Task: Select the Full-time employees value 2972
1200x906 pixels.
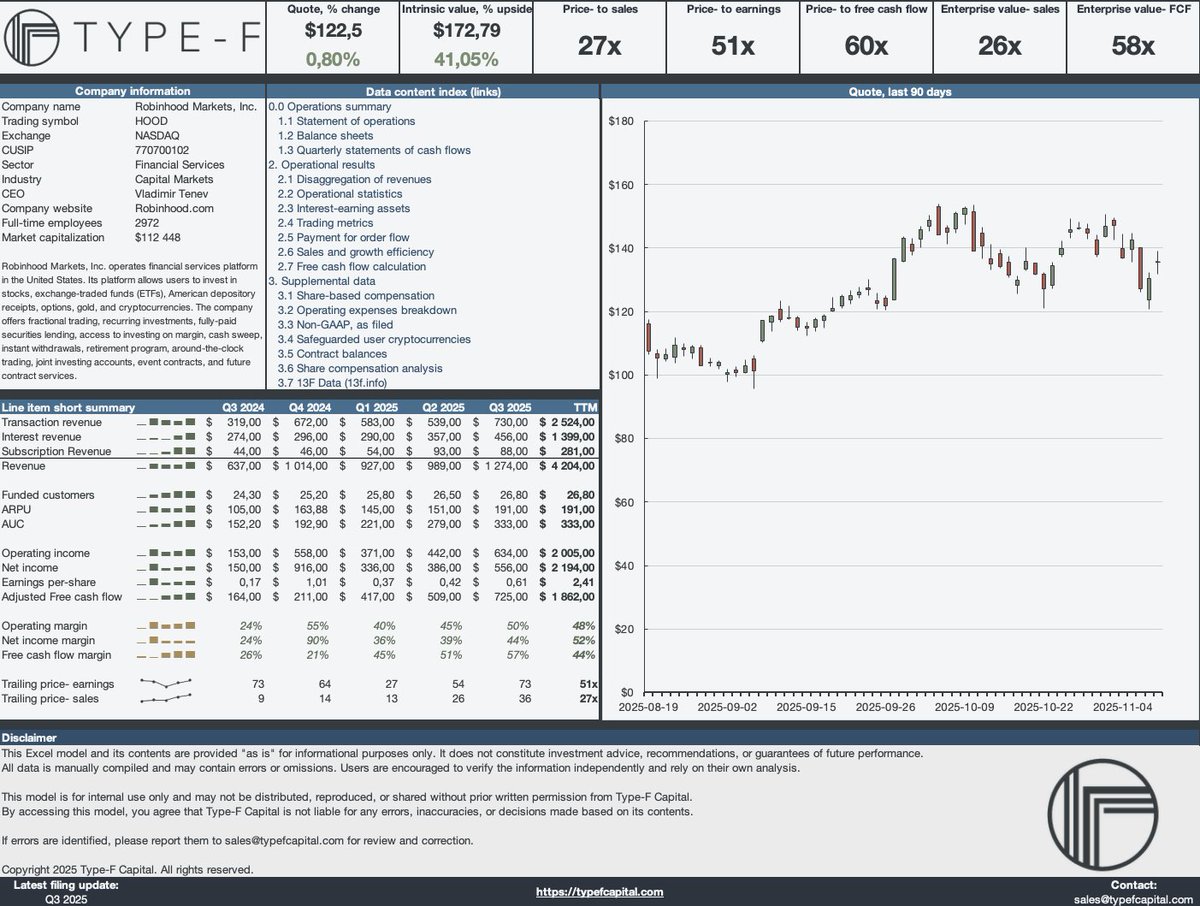Action: 147,223
